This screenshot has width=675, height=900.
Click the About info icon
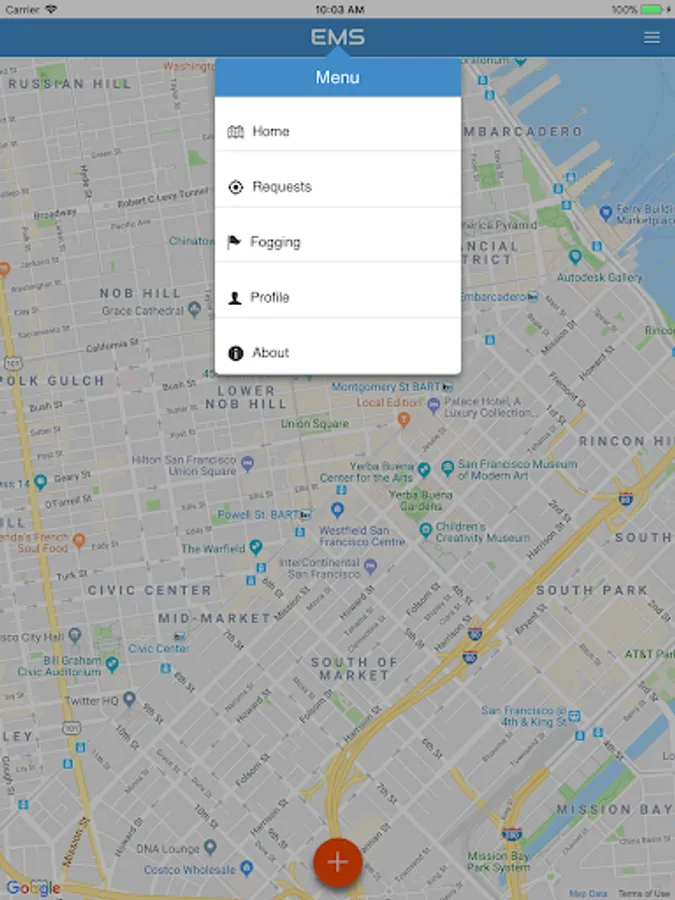[x=235, y=353]
